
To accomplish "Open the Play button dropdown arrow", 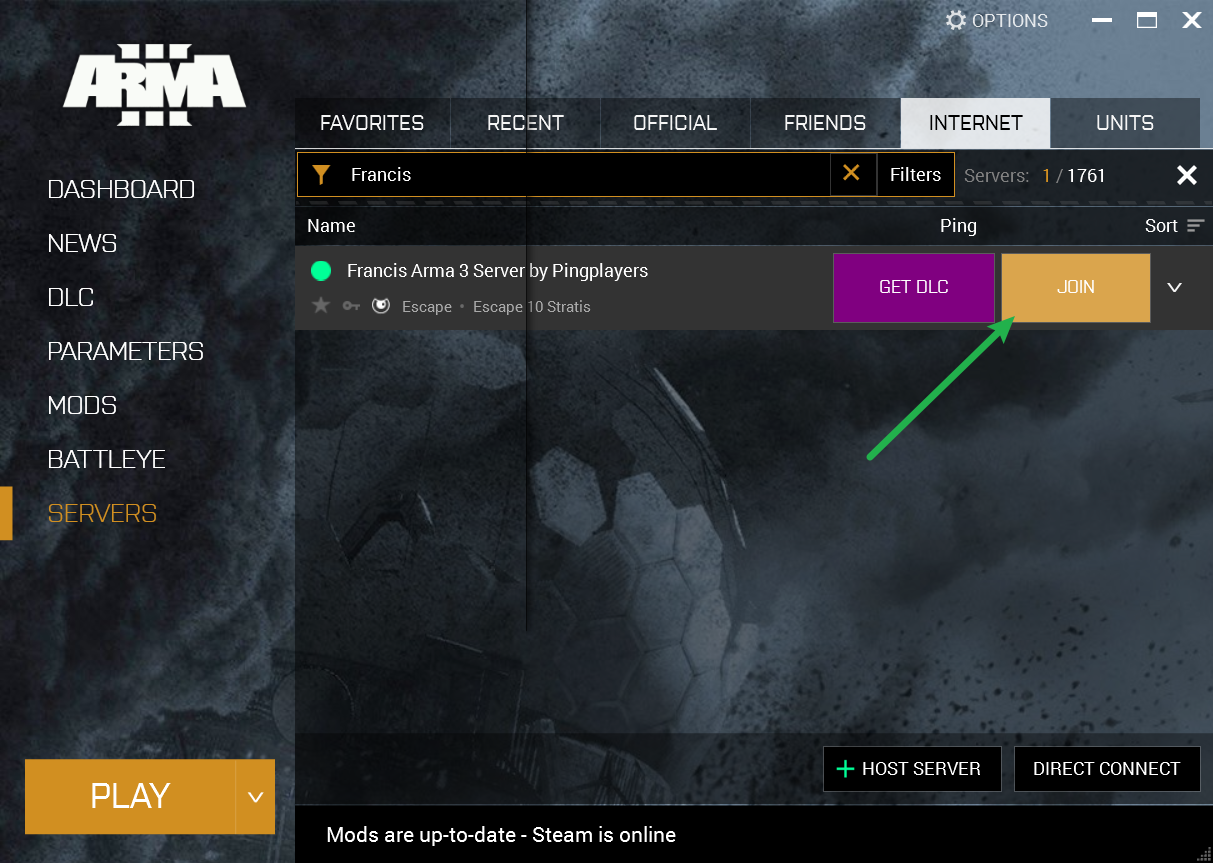I will point(255,797).
